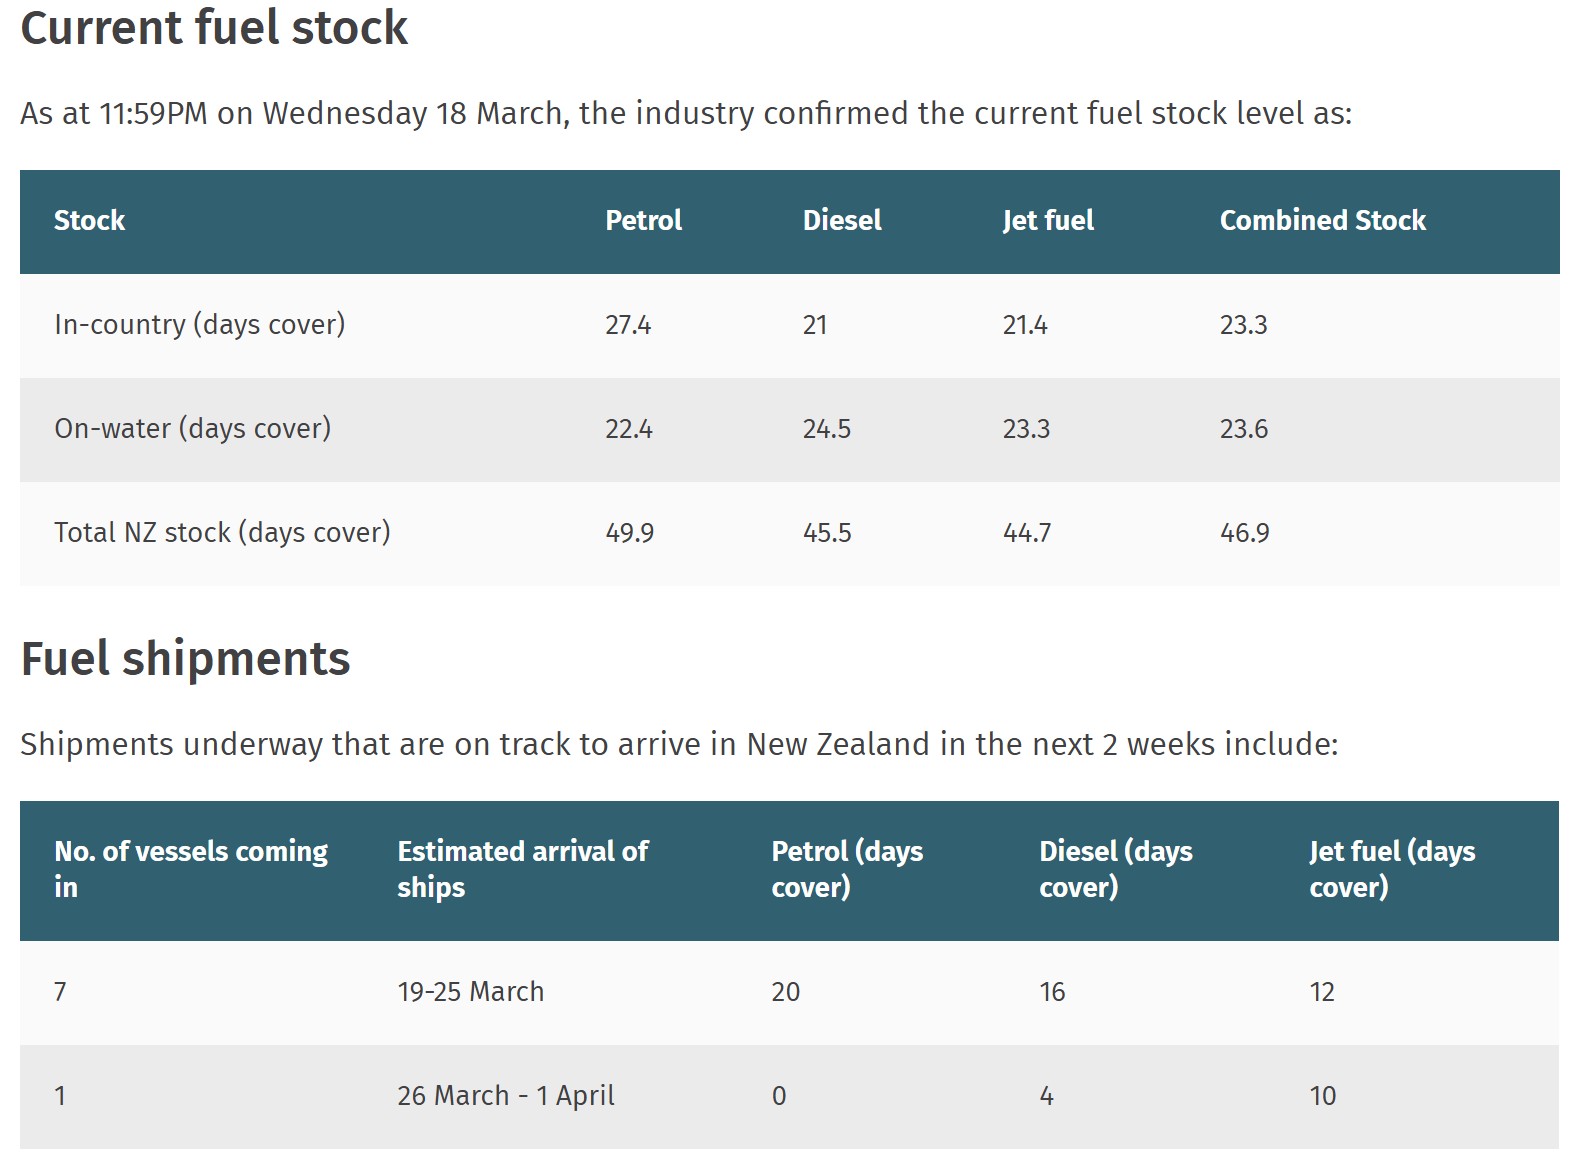
Task: Click the total jet fuel value 44.7
Action: point(1027,533)
